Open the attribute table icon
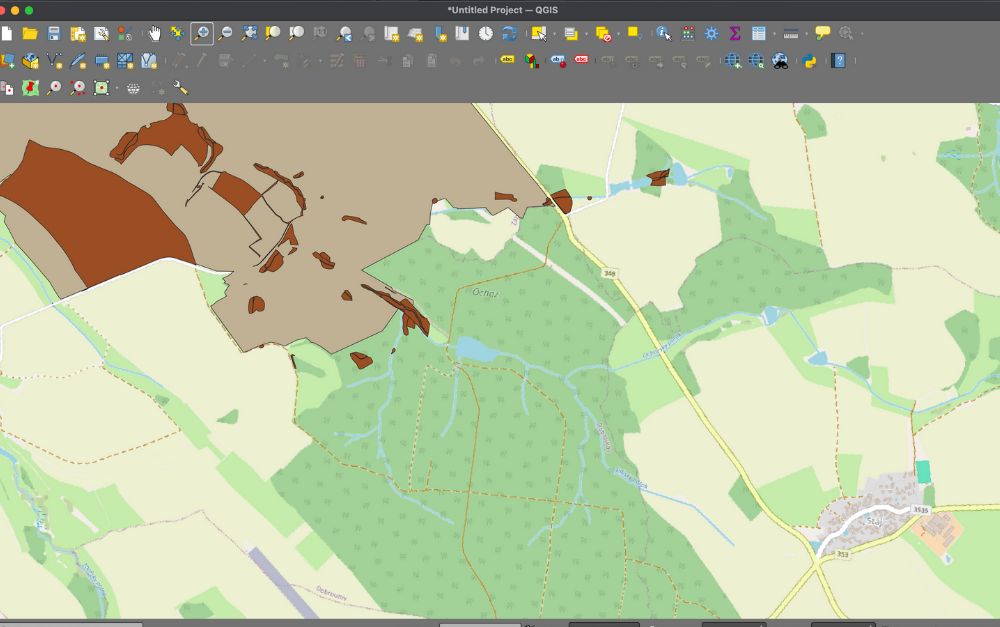The width and height of the screenshot is (1000, 627). click(x=759, y=34)
